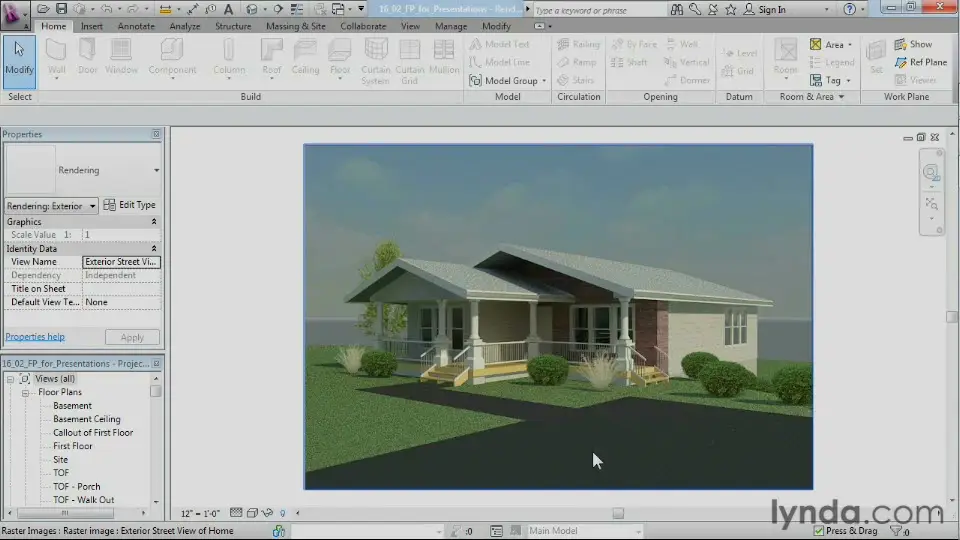Open the Area dropdown arrow
Viewport: 960px width, 540px height.
(850, 45)
